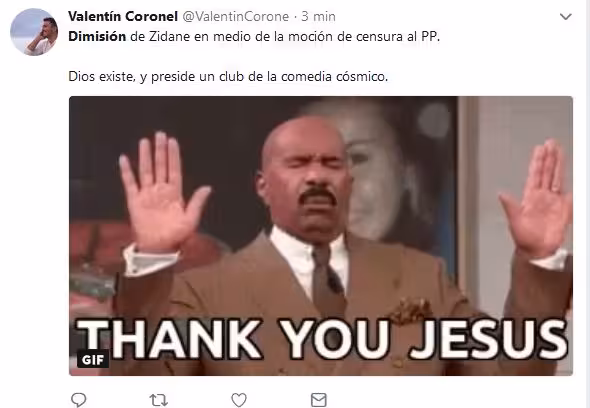This screenshot has width=590, height=408.
Task: Retweet this post using the arrows icon
Action: pos(158,400)
